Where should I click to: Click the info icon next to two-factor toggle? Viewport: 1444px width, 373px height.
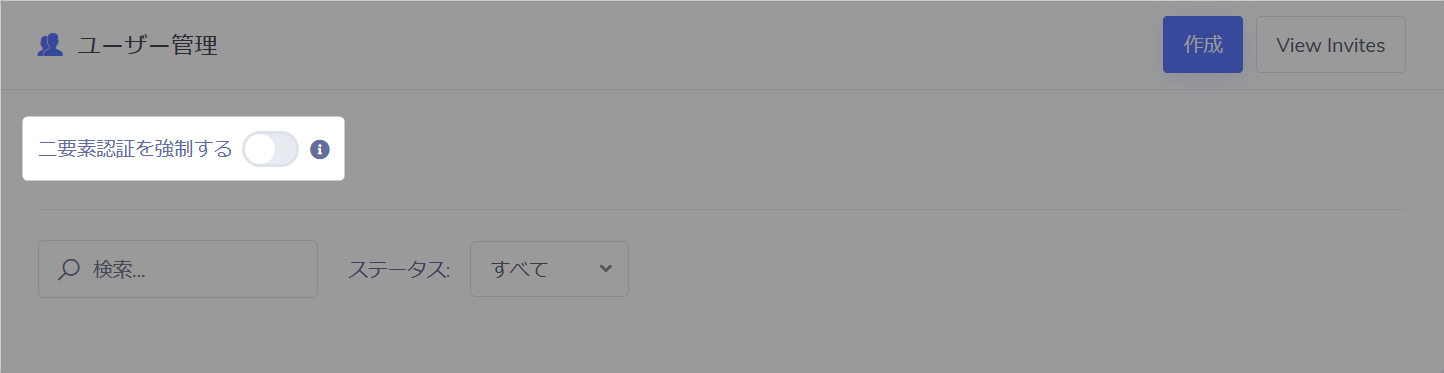coord(320,150)
